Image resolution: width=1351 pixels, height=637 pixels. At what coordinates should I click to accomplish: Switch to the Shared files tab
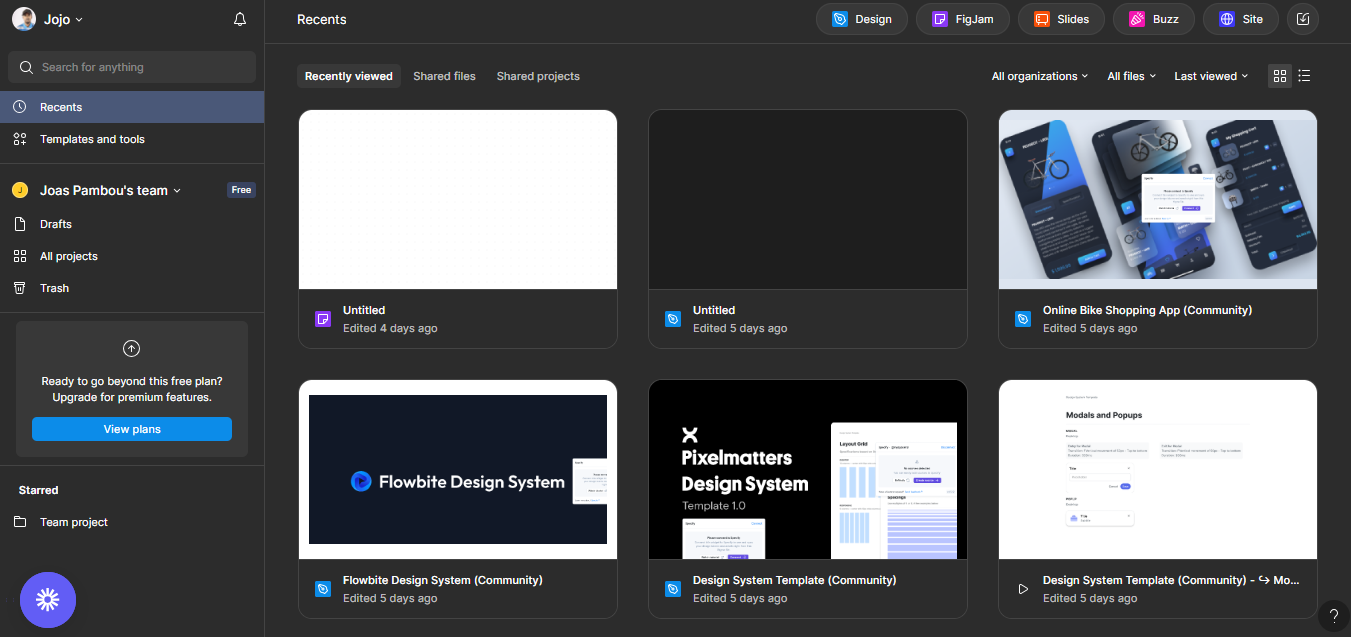click(444, 76)
